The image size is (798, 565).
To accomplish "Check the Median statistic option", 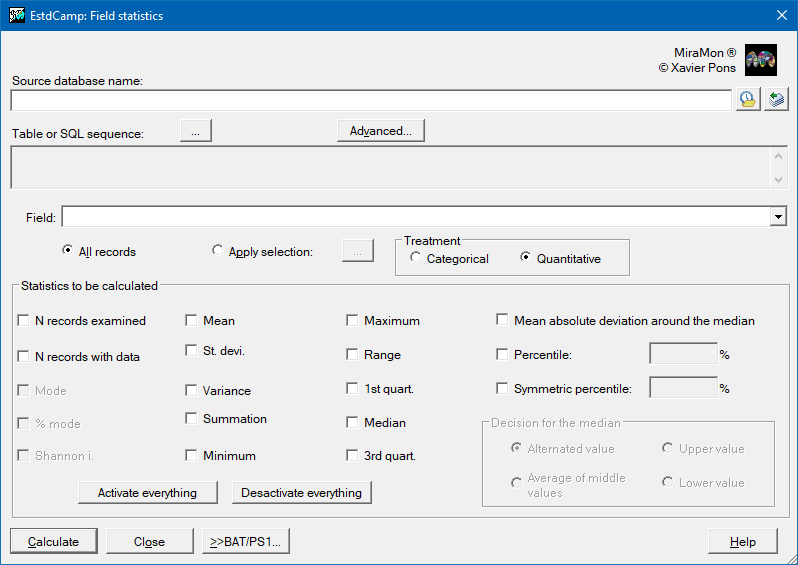I will pyautogui.click(x=352, y=423).
